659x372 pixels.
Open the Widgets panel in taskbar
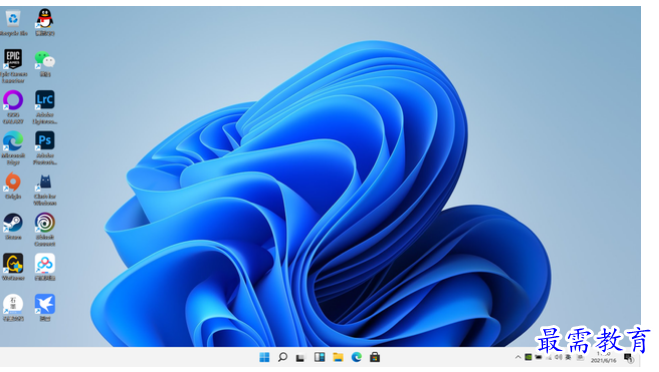coord(319,357)
